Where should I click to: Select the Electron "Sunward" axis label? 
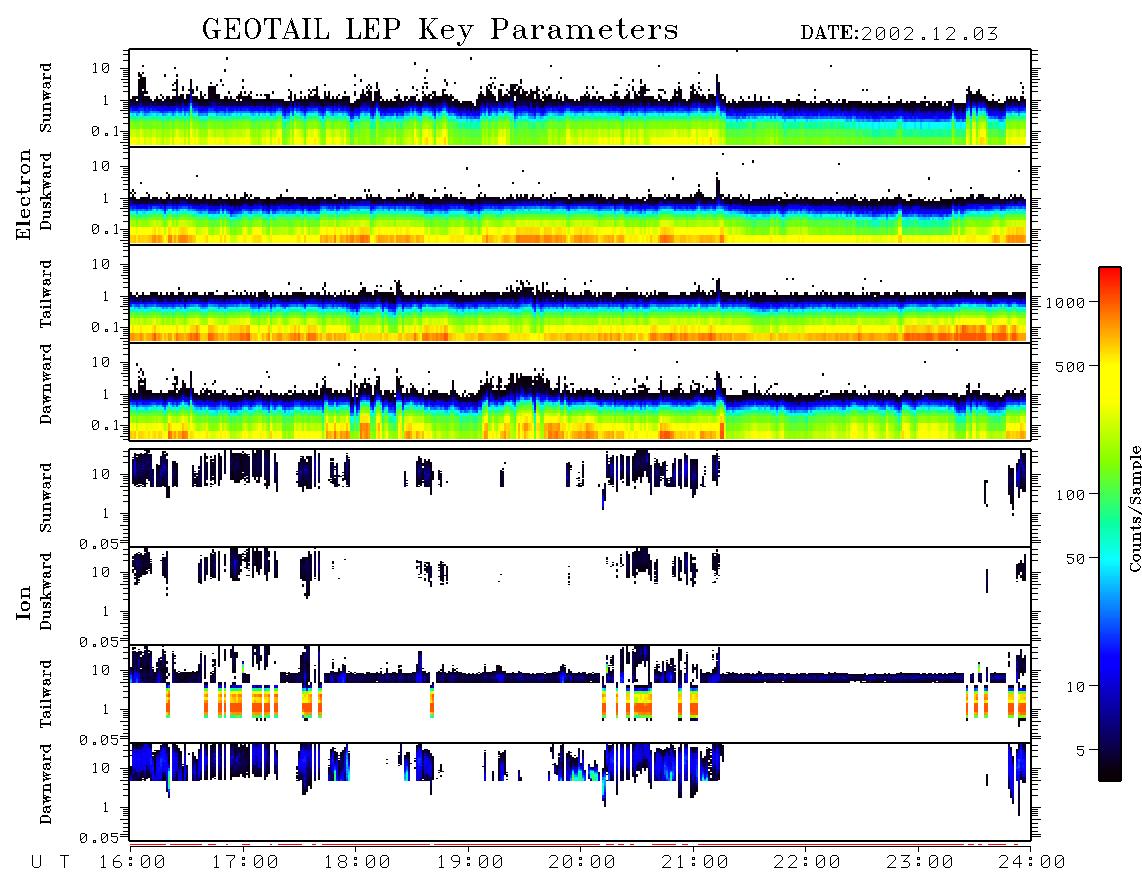click(46, 98)
